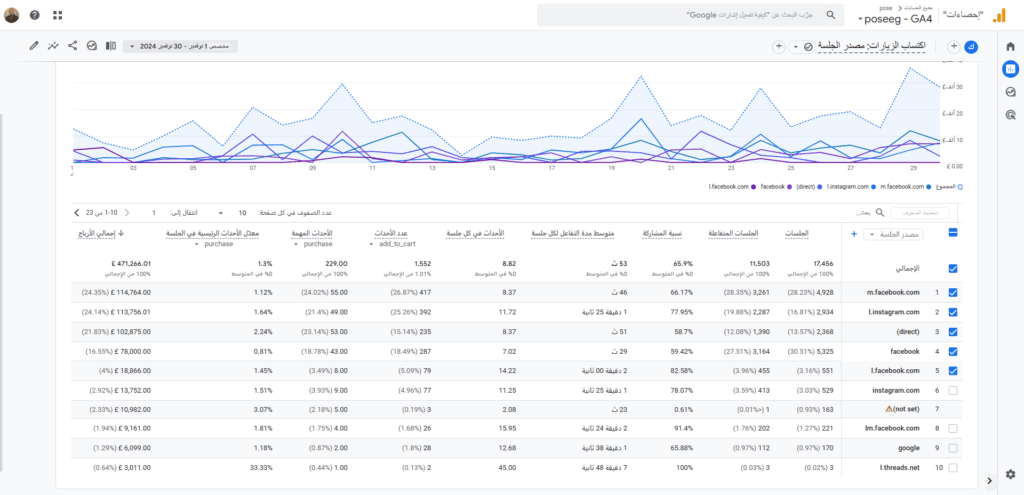This screenshot has width=1024, height=495.
Task: Sort by the الجلسات column header
Action: [797, 233]
